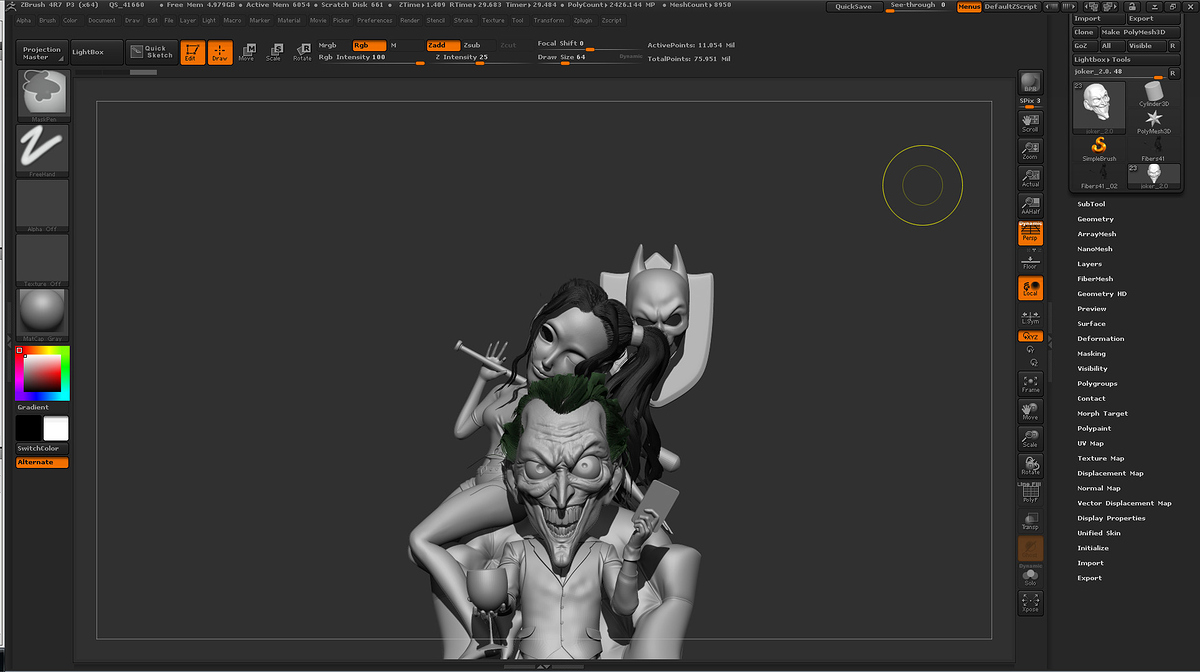This screenshot has height=672, width=1200.
Task: Click the Projection Master button
Action: point(42,52)
